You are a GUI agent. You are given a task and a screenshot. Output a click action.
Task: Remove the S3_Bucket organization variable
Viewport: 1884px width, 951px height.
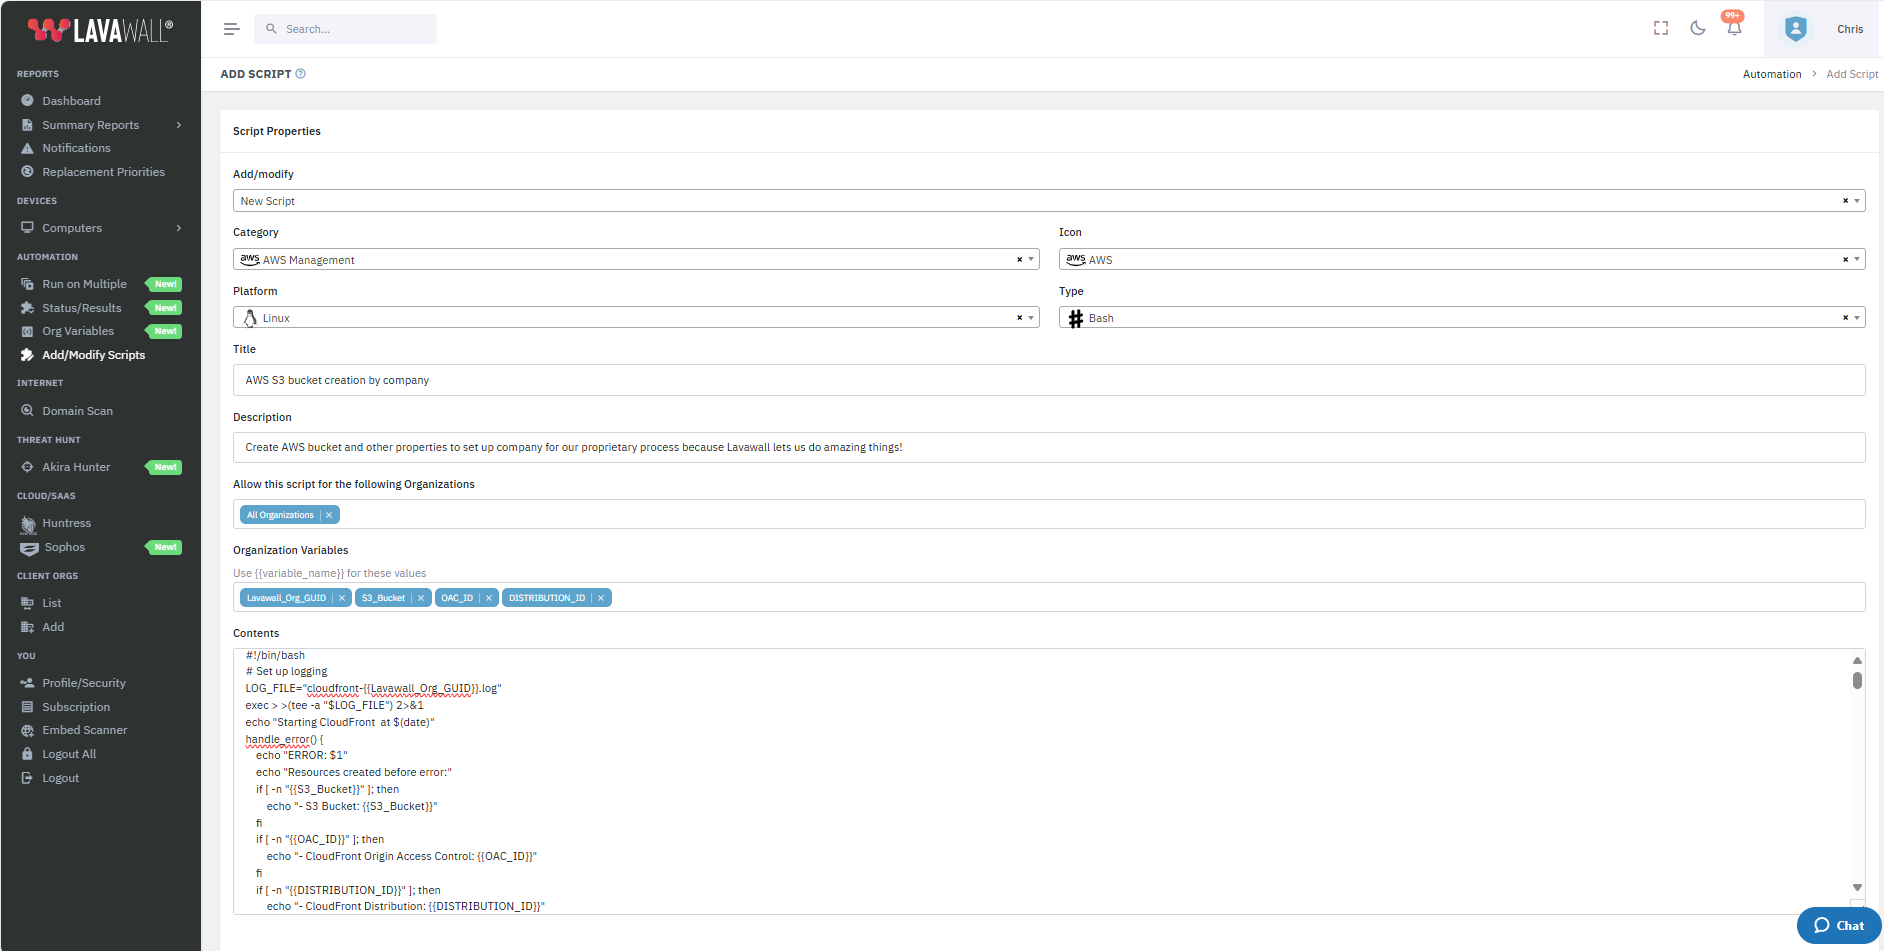click(421, 597)
